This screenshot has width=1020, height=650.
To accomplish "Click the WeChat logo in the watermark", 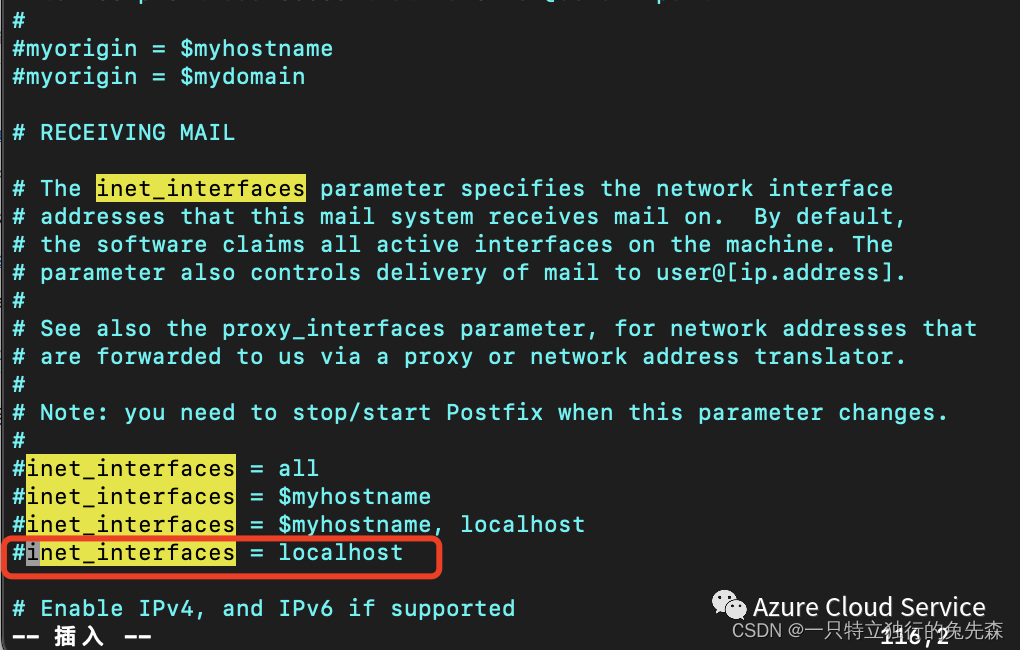I will [x=729, y=605].
